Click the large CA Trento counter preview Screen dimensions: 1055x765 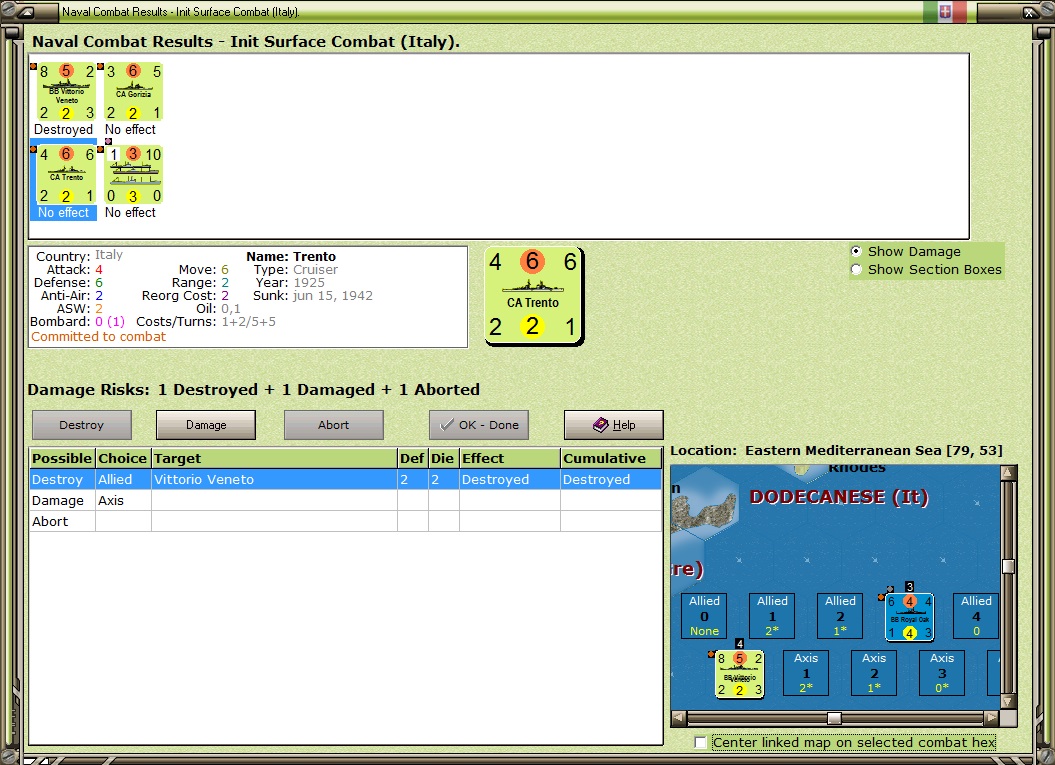click(534, 297)
